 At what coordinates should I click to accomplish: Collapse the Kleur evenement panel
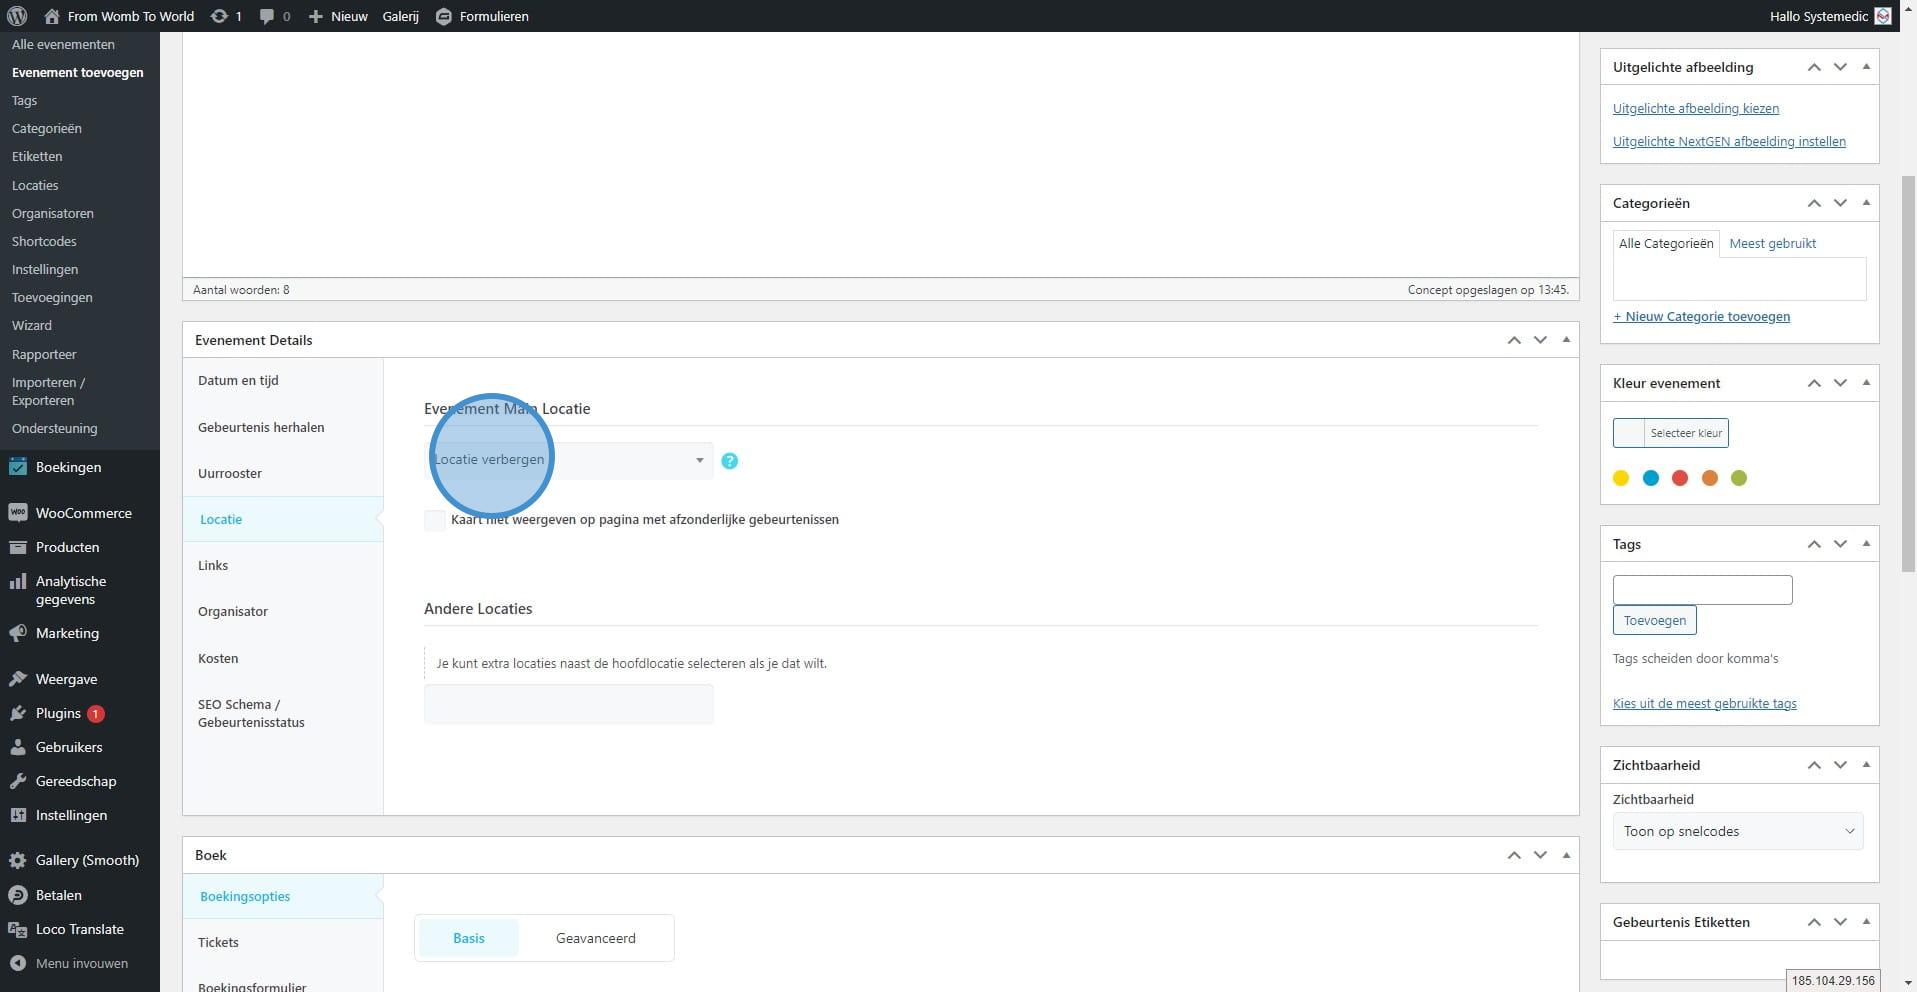point(1866,383)
